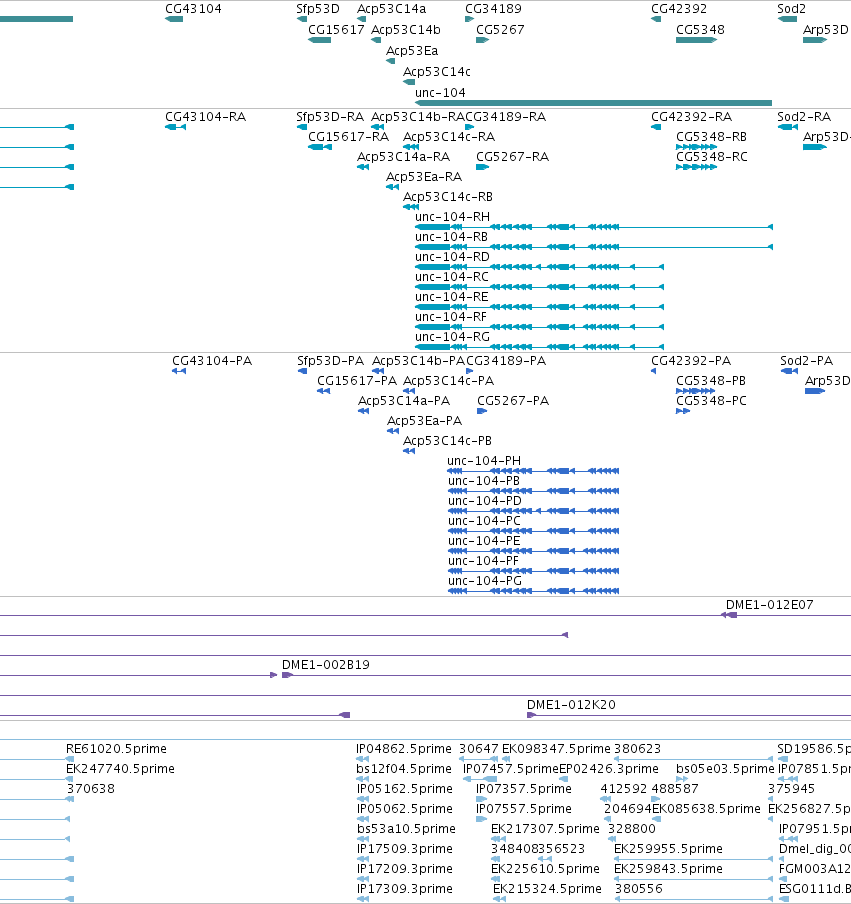Select the CG5348-PB protein label

[711, 381]
